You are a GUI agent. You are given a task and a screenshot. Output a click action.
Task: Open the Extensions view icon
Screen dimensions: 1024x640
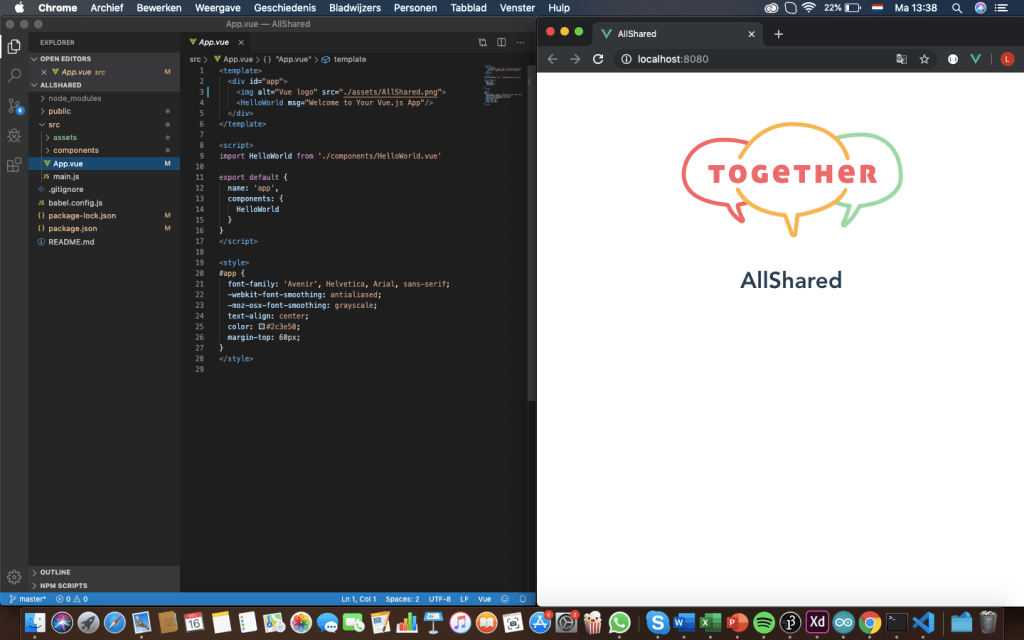[x=14, y=165]
